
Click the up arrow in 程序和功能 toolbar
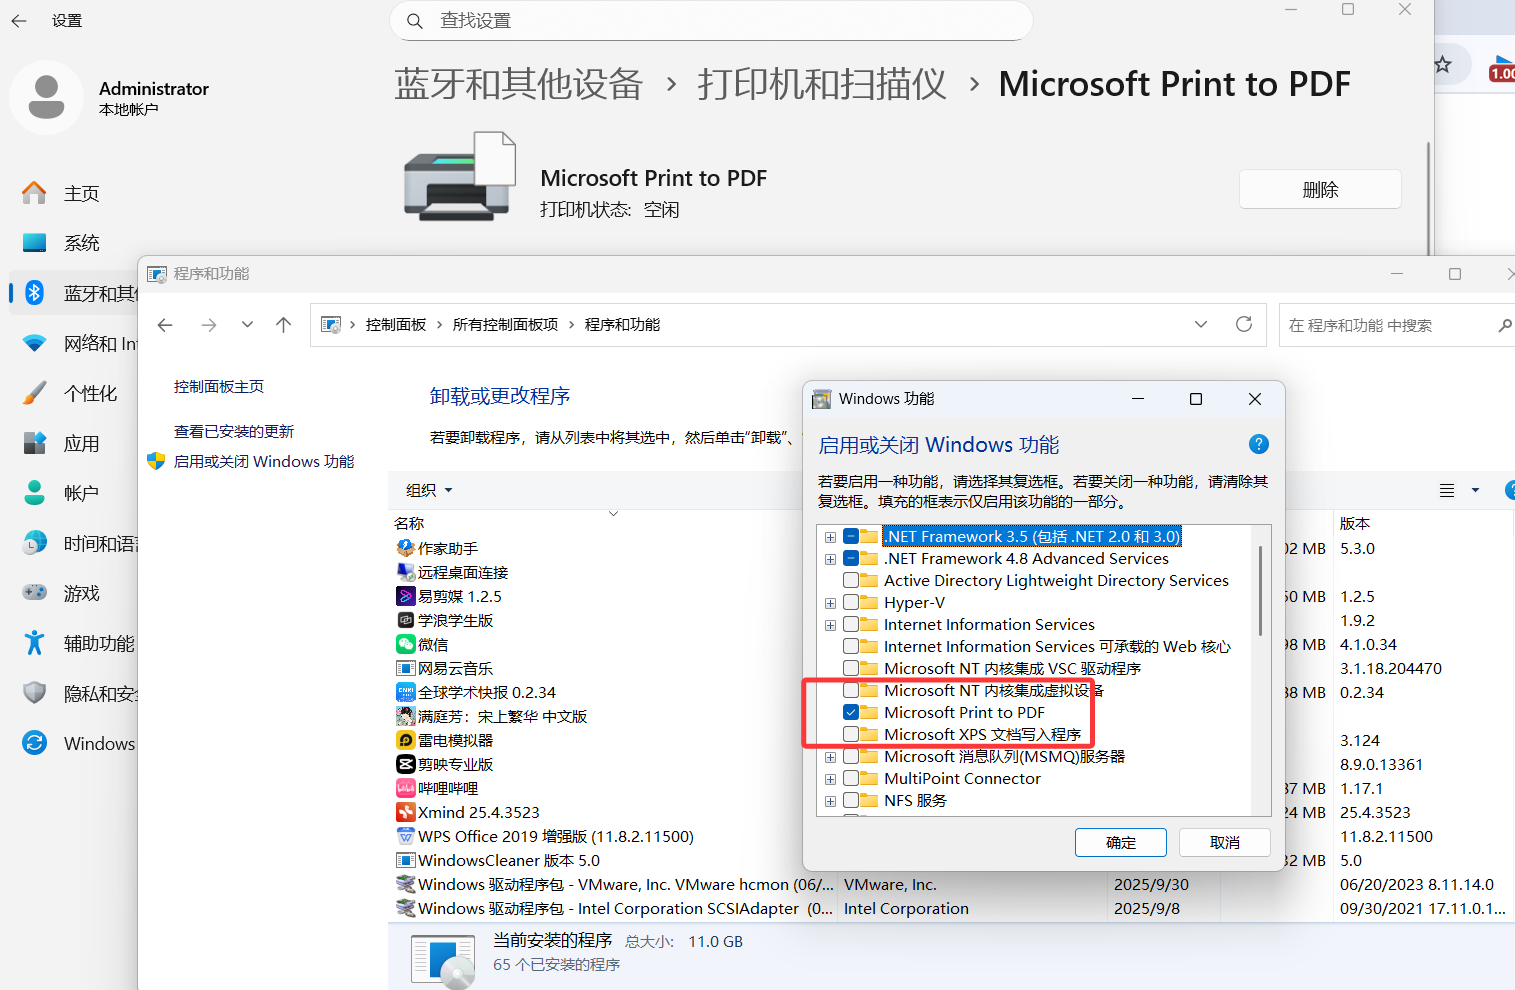tap(284, 325)
